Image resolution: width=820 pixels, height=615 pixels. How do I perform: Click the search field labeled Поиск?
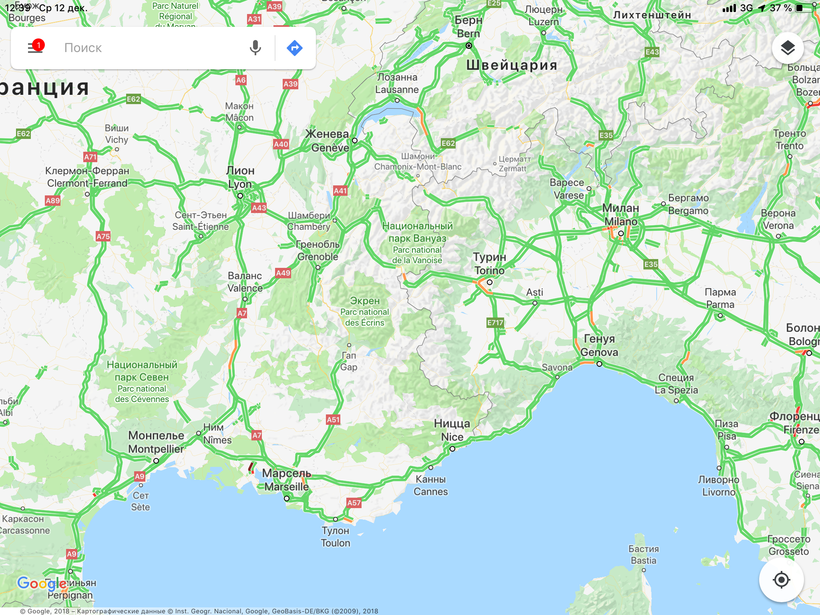click(x=152, y=48)
